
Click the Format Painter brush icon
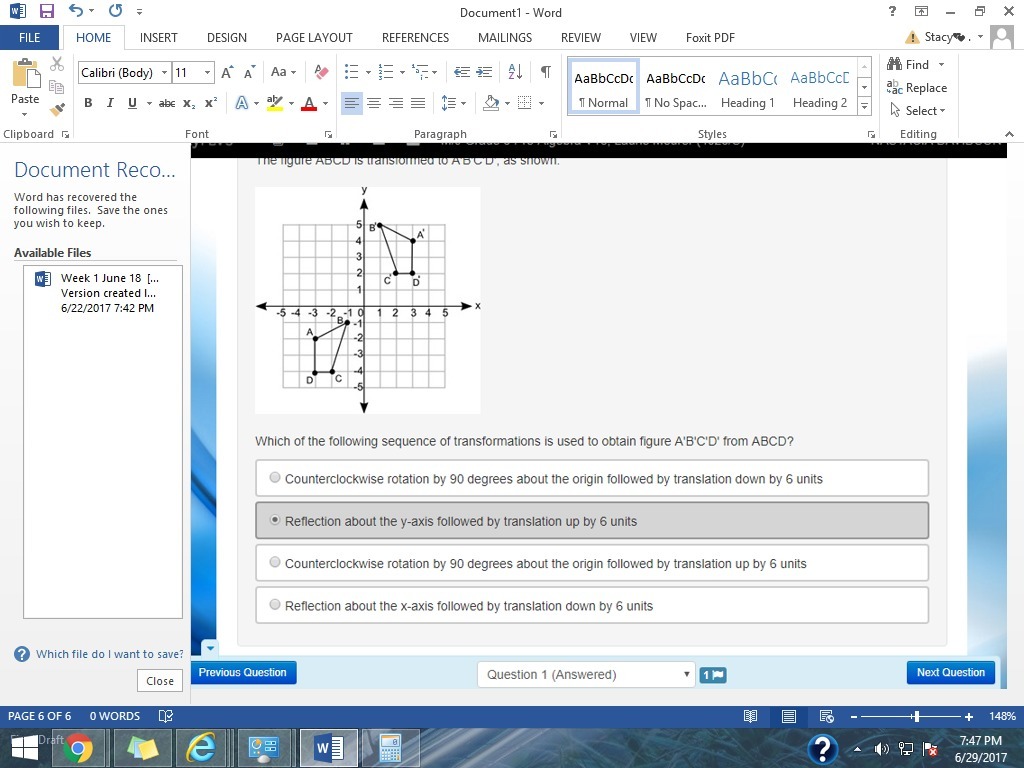(x=57, y=109)
